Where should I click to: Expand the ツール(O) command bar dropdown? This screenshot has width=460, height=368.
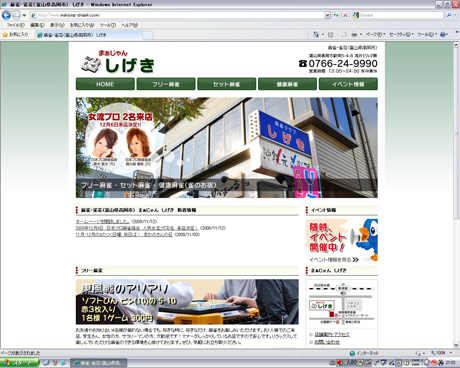tap(427, 34)
